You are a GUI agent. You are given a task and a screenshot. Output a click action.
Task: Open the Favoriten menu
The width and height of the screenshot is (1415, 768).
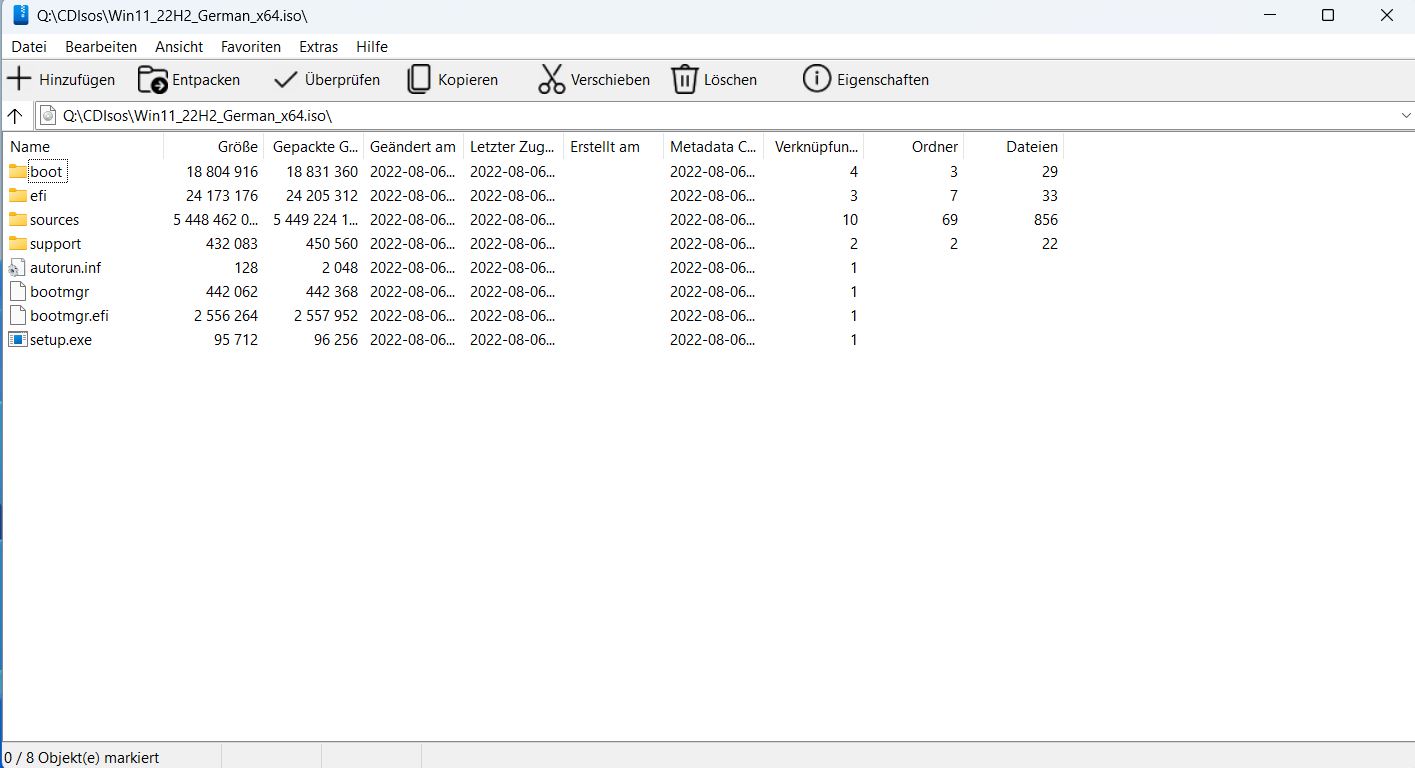click(x=251, y=47)
